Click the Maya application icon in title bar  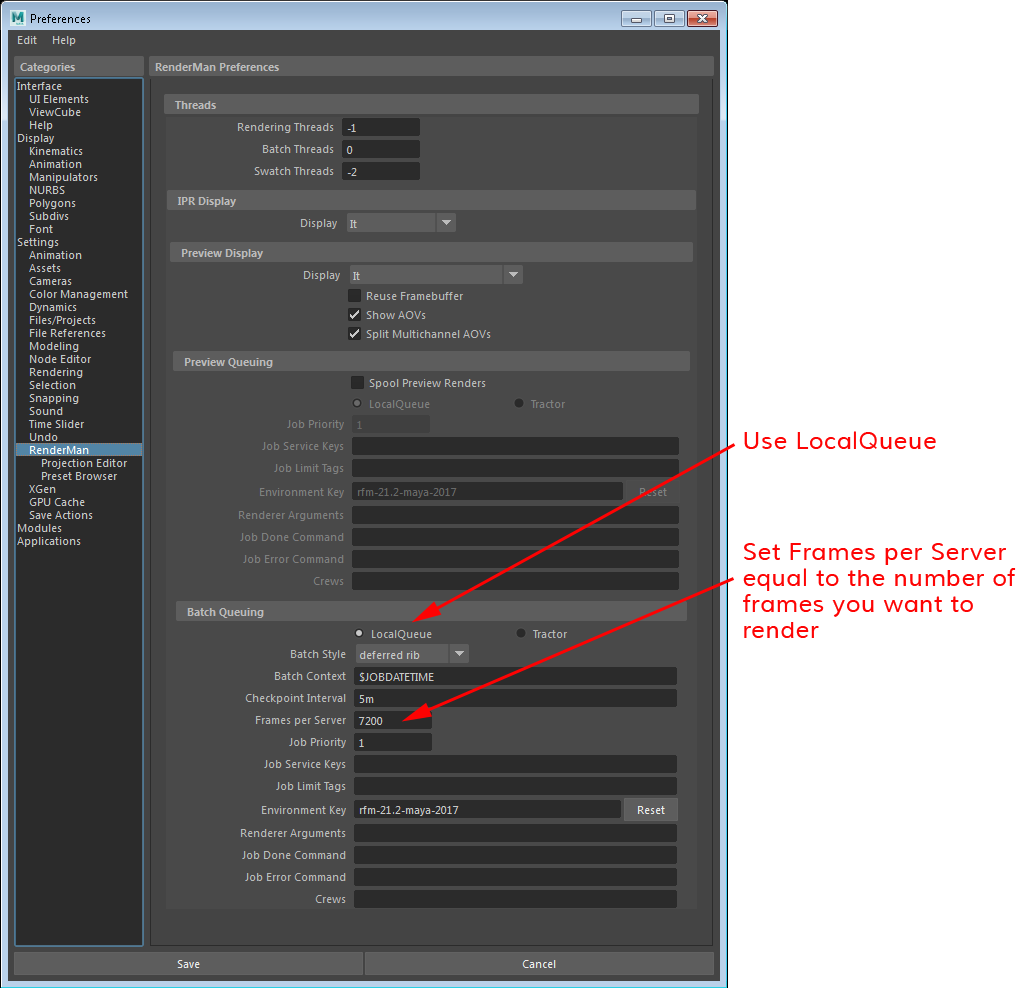18,18
